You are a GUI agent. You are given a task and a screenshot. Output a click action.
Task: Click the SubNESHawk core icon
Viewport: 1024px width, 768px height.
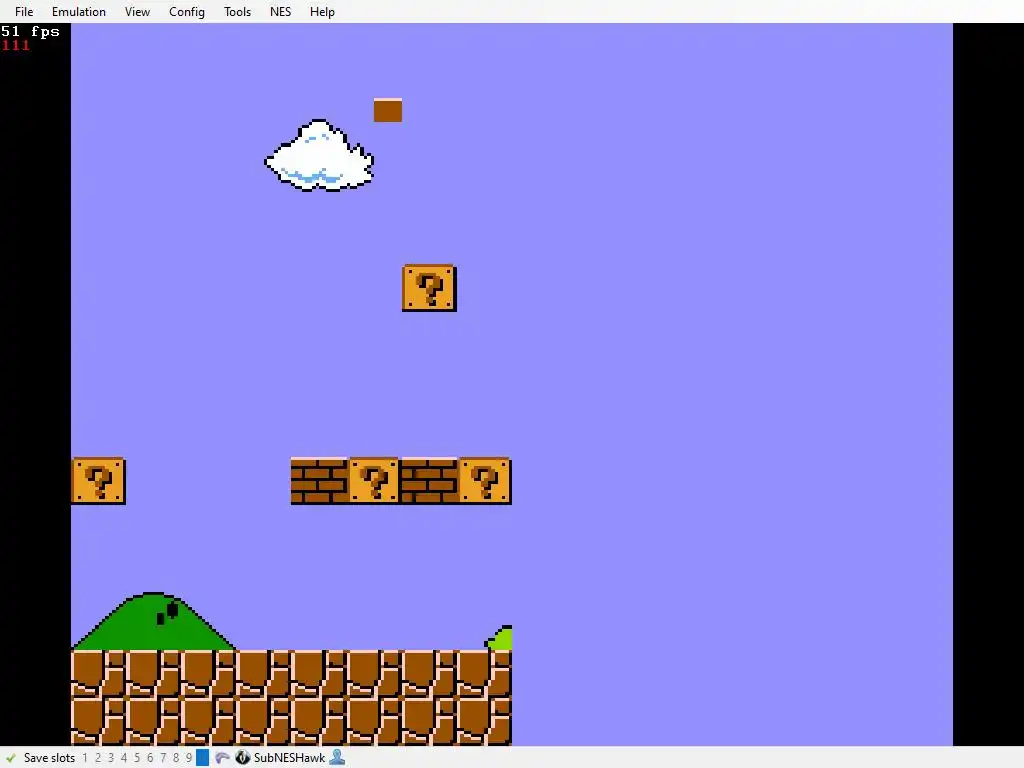(x=243, y=758)
